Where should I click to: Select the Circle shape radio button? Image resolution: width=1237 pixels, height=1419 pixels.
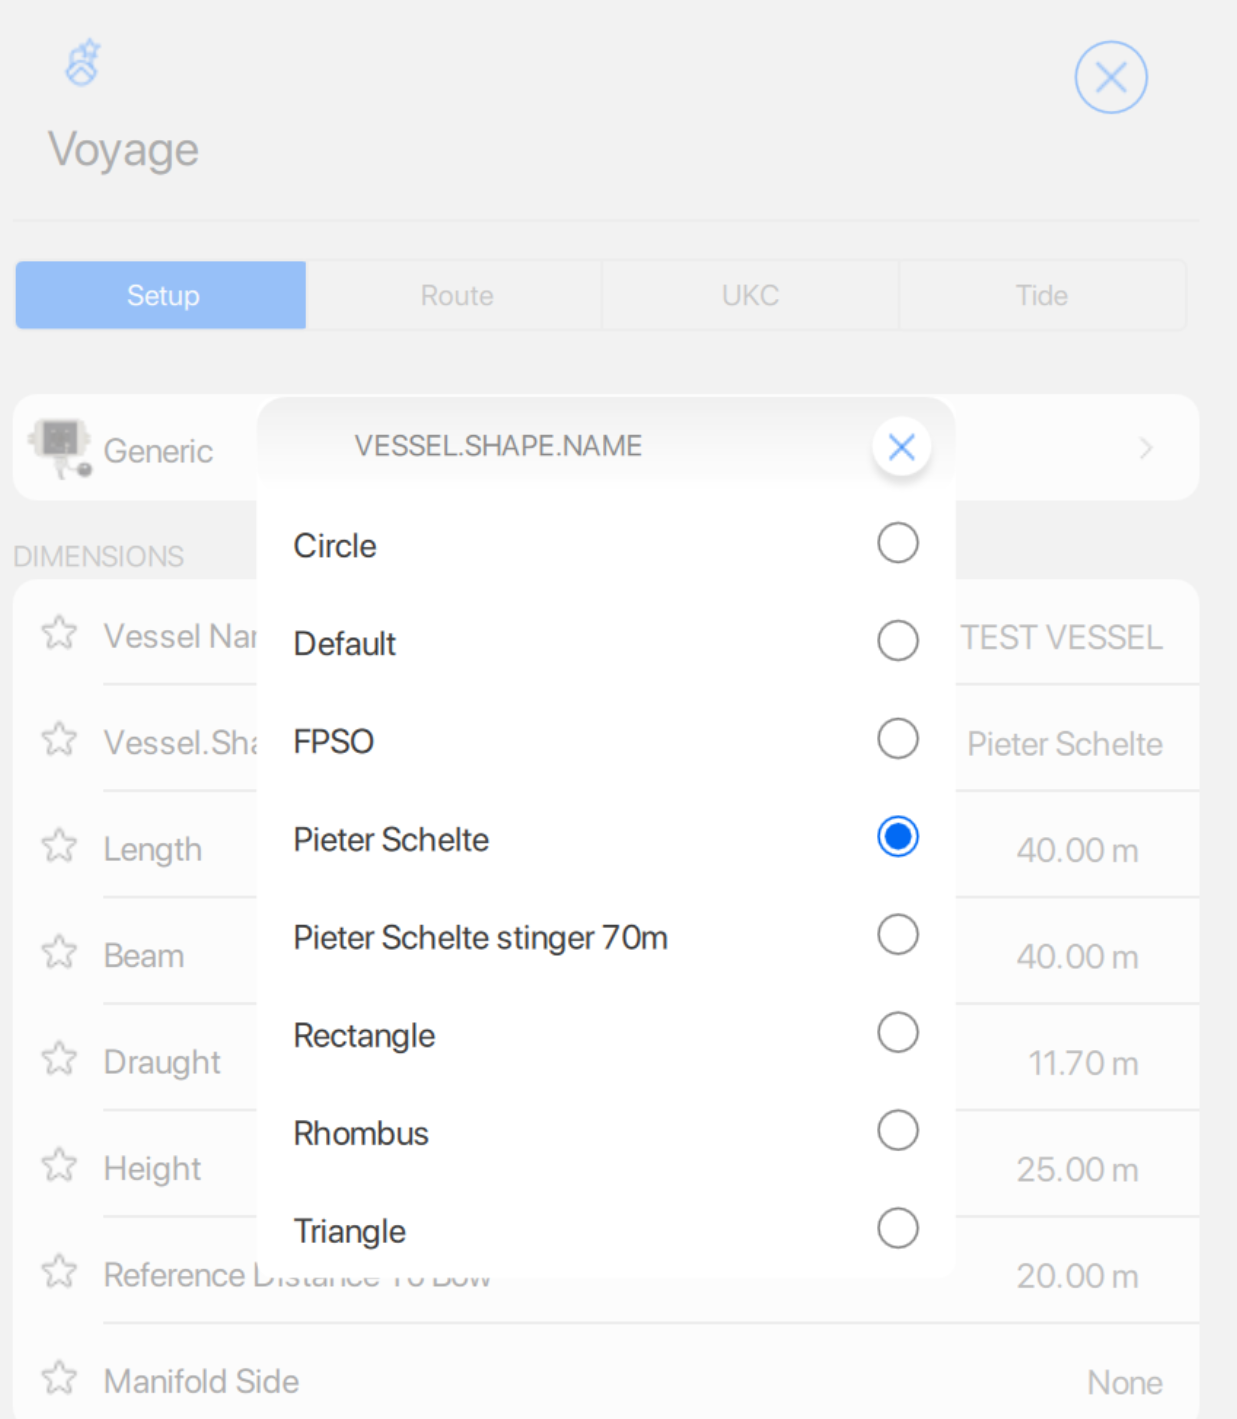tap(897, 543)
